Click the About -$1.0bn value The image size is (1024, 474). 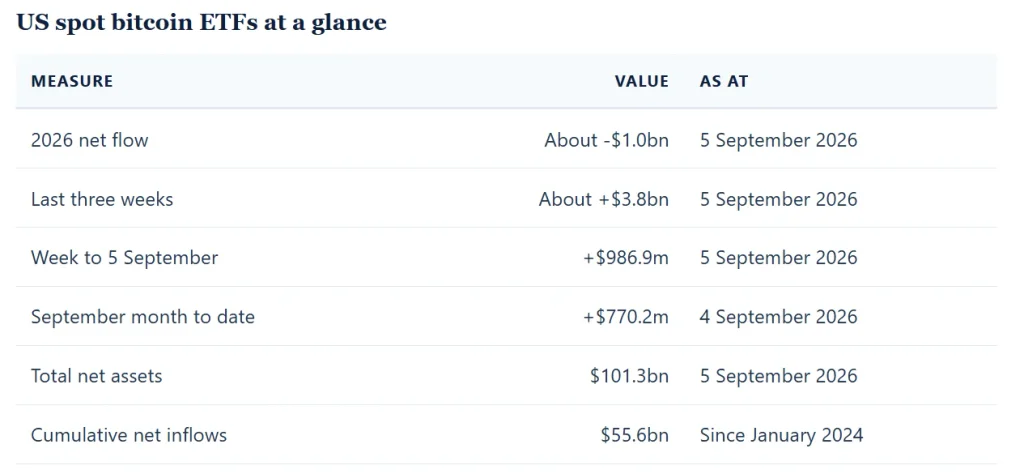pos(607,140)
